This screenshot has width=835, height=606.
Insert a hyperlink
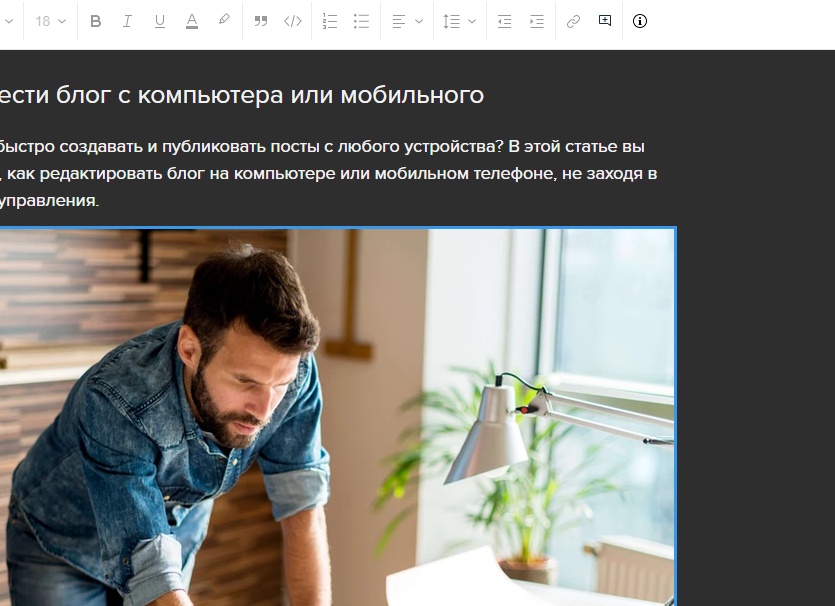[573, 21]
